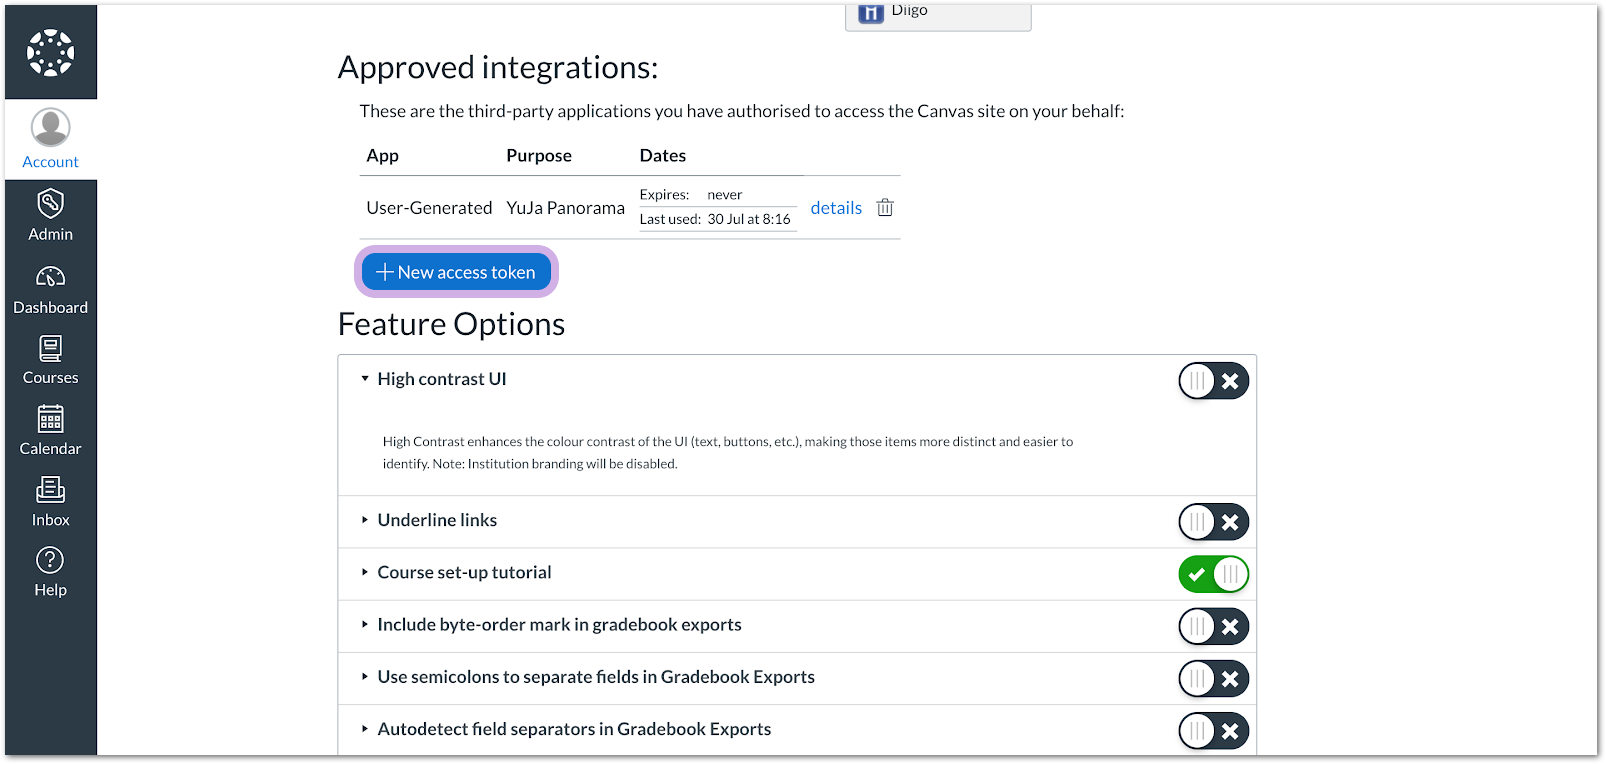Click the Canvas logo in sidebar
This screenshot has width=1606, height=764.
click(x=50, y=52)
